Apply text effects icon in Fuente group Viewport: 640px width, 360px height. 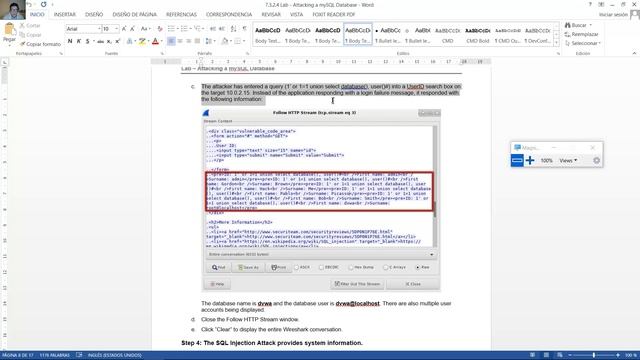(129, 41)
